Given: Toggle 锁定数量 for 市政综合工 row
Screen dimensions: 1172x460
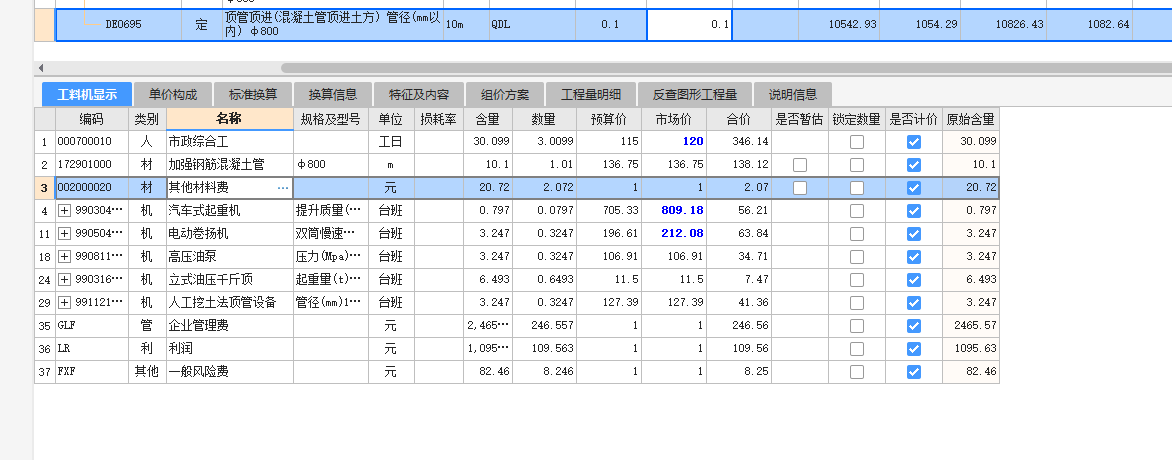Looking at the screenshot, I should coord(857,142).
